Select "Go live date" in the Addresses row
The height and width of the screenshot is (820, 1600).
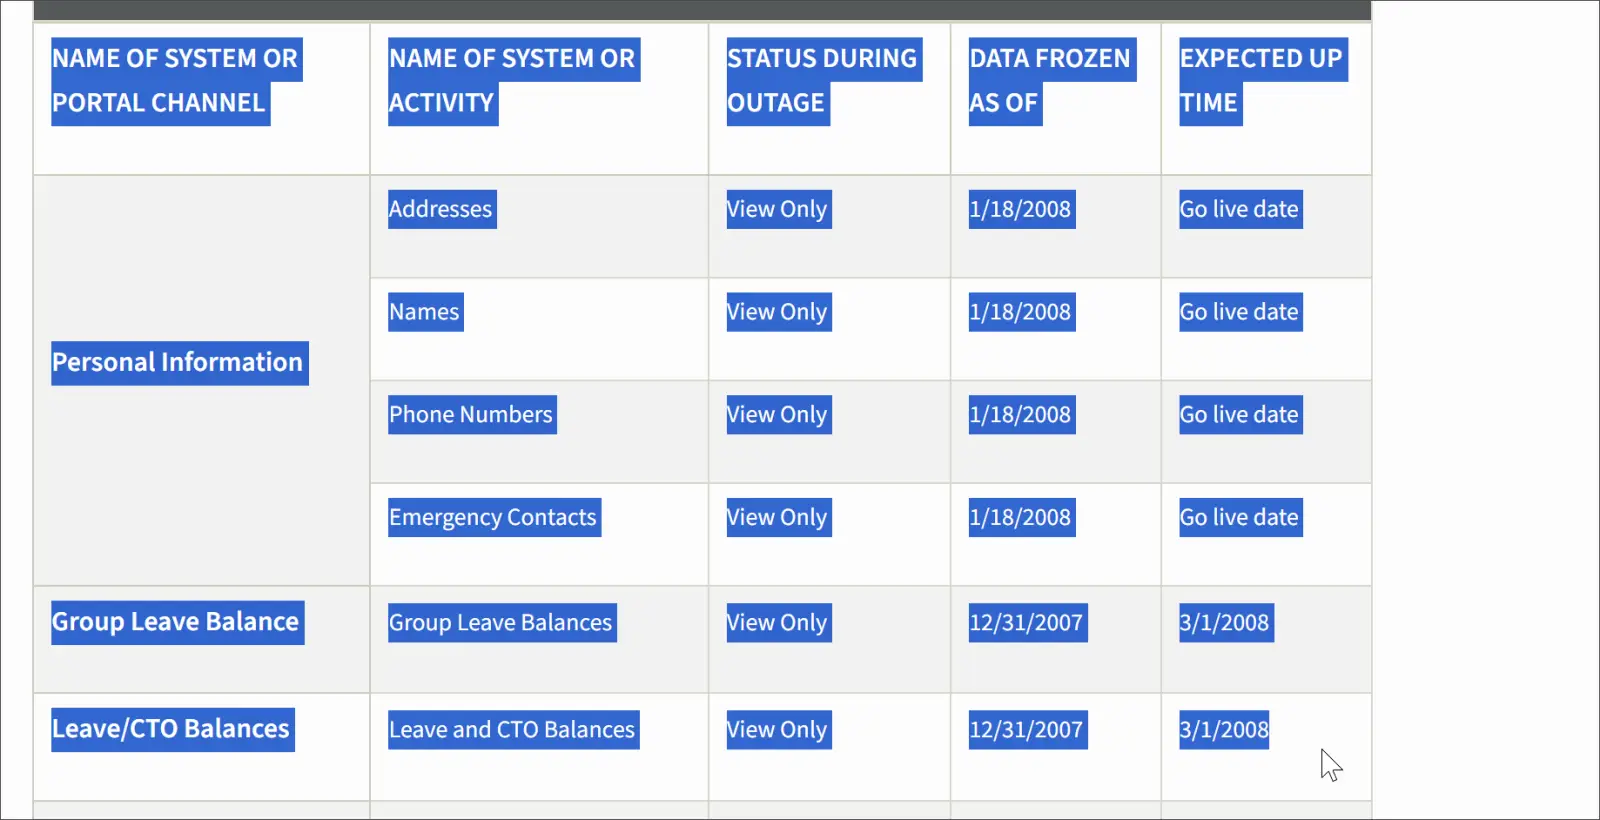[1240, 210]
